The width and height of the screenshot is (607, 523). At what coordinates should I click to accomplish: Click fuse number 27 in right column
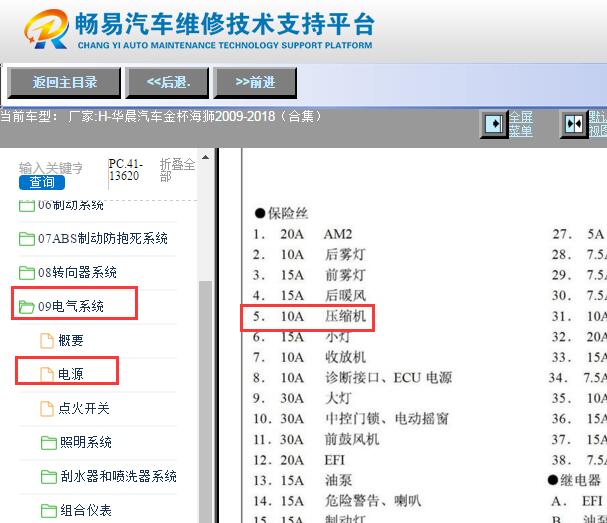(562, 234)
